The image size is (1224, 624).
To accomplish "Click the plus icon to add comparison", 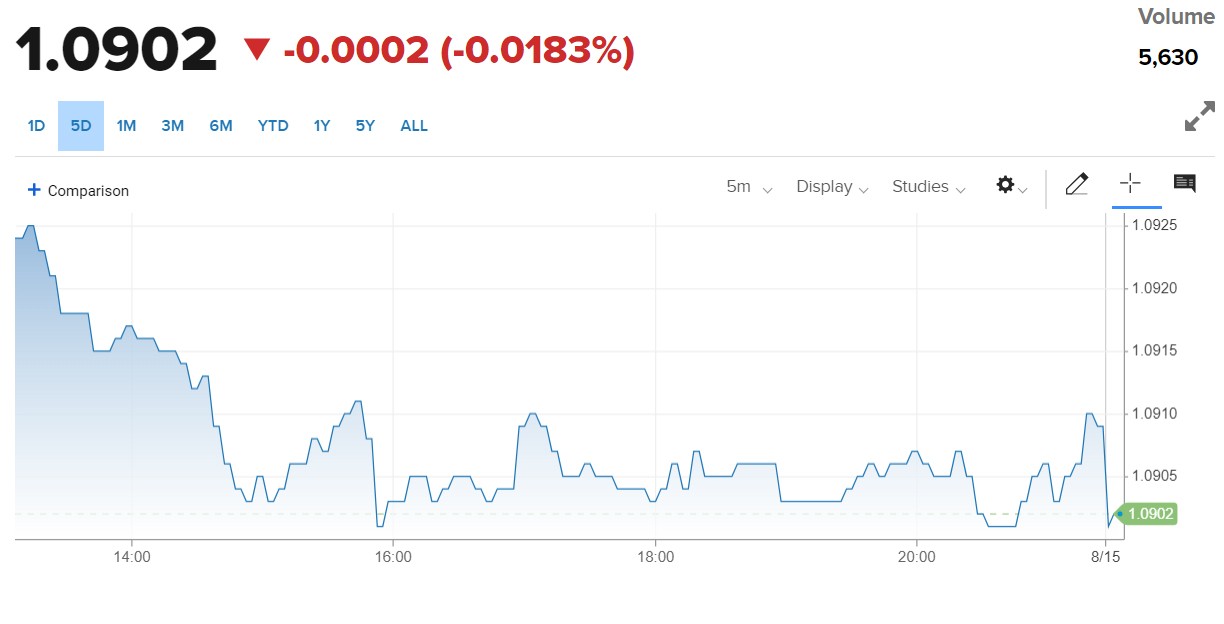I will (x=34, y=190).
